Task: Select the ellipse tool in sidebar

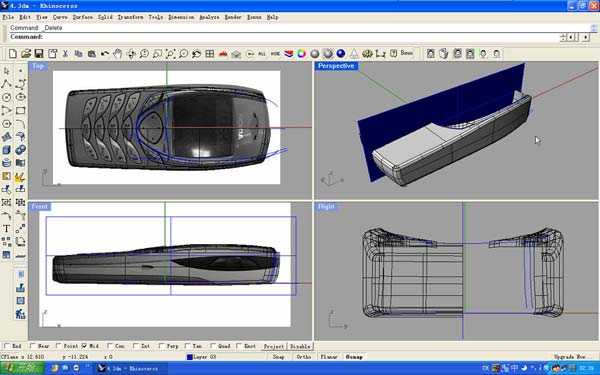Action: (x=20, y=97)
